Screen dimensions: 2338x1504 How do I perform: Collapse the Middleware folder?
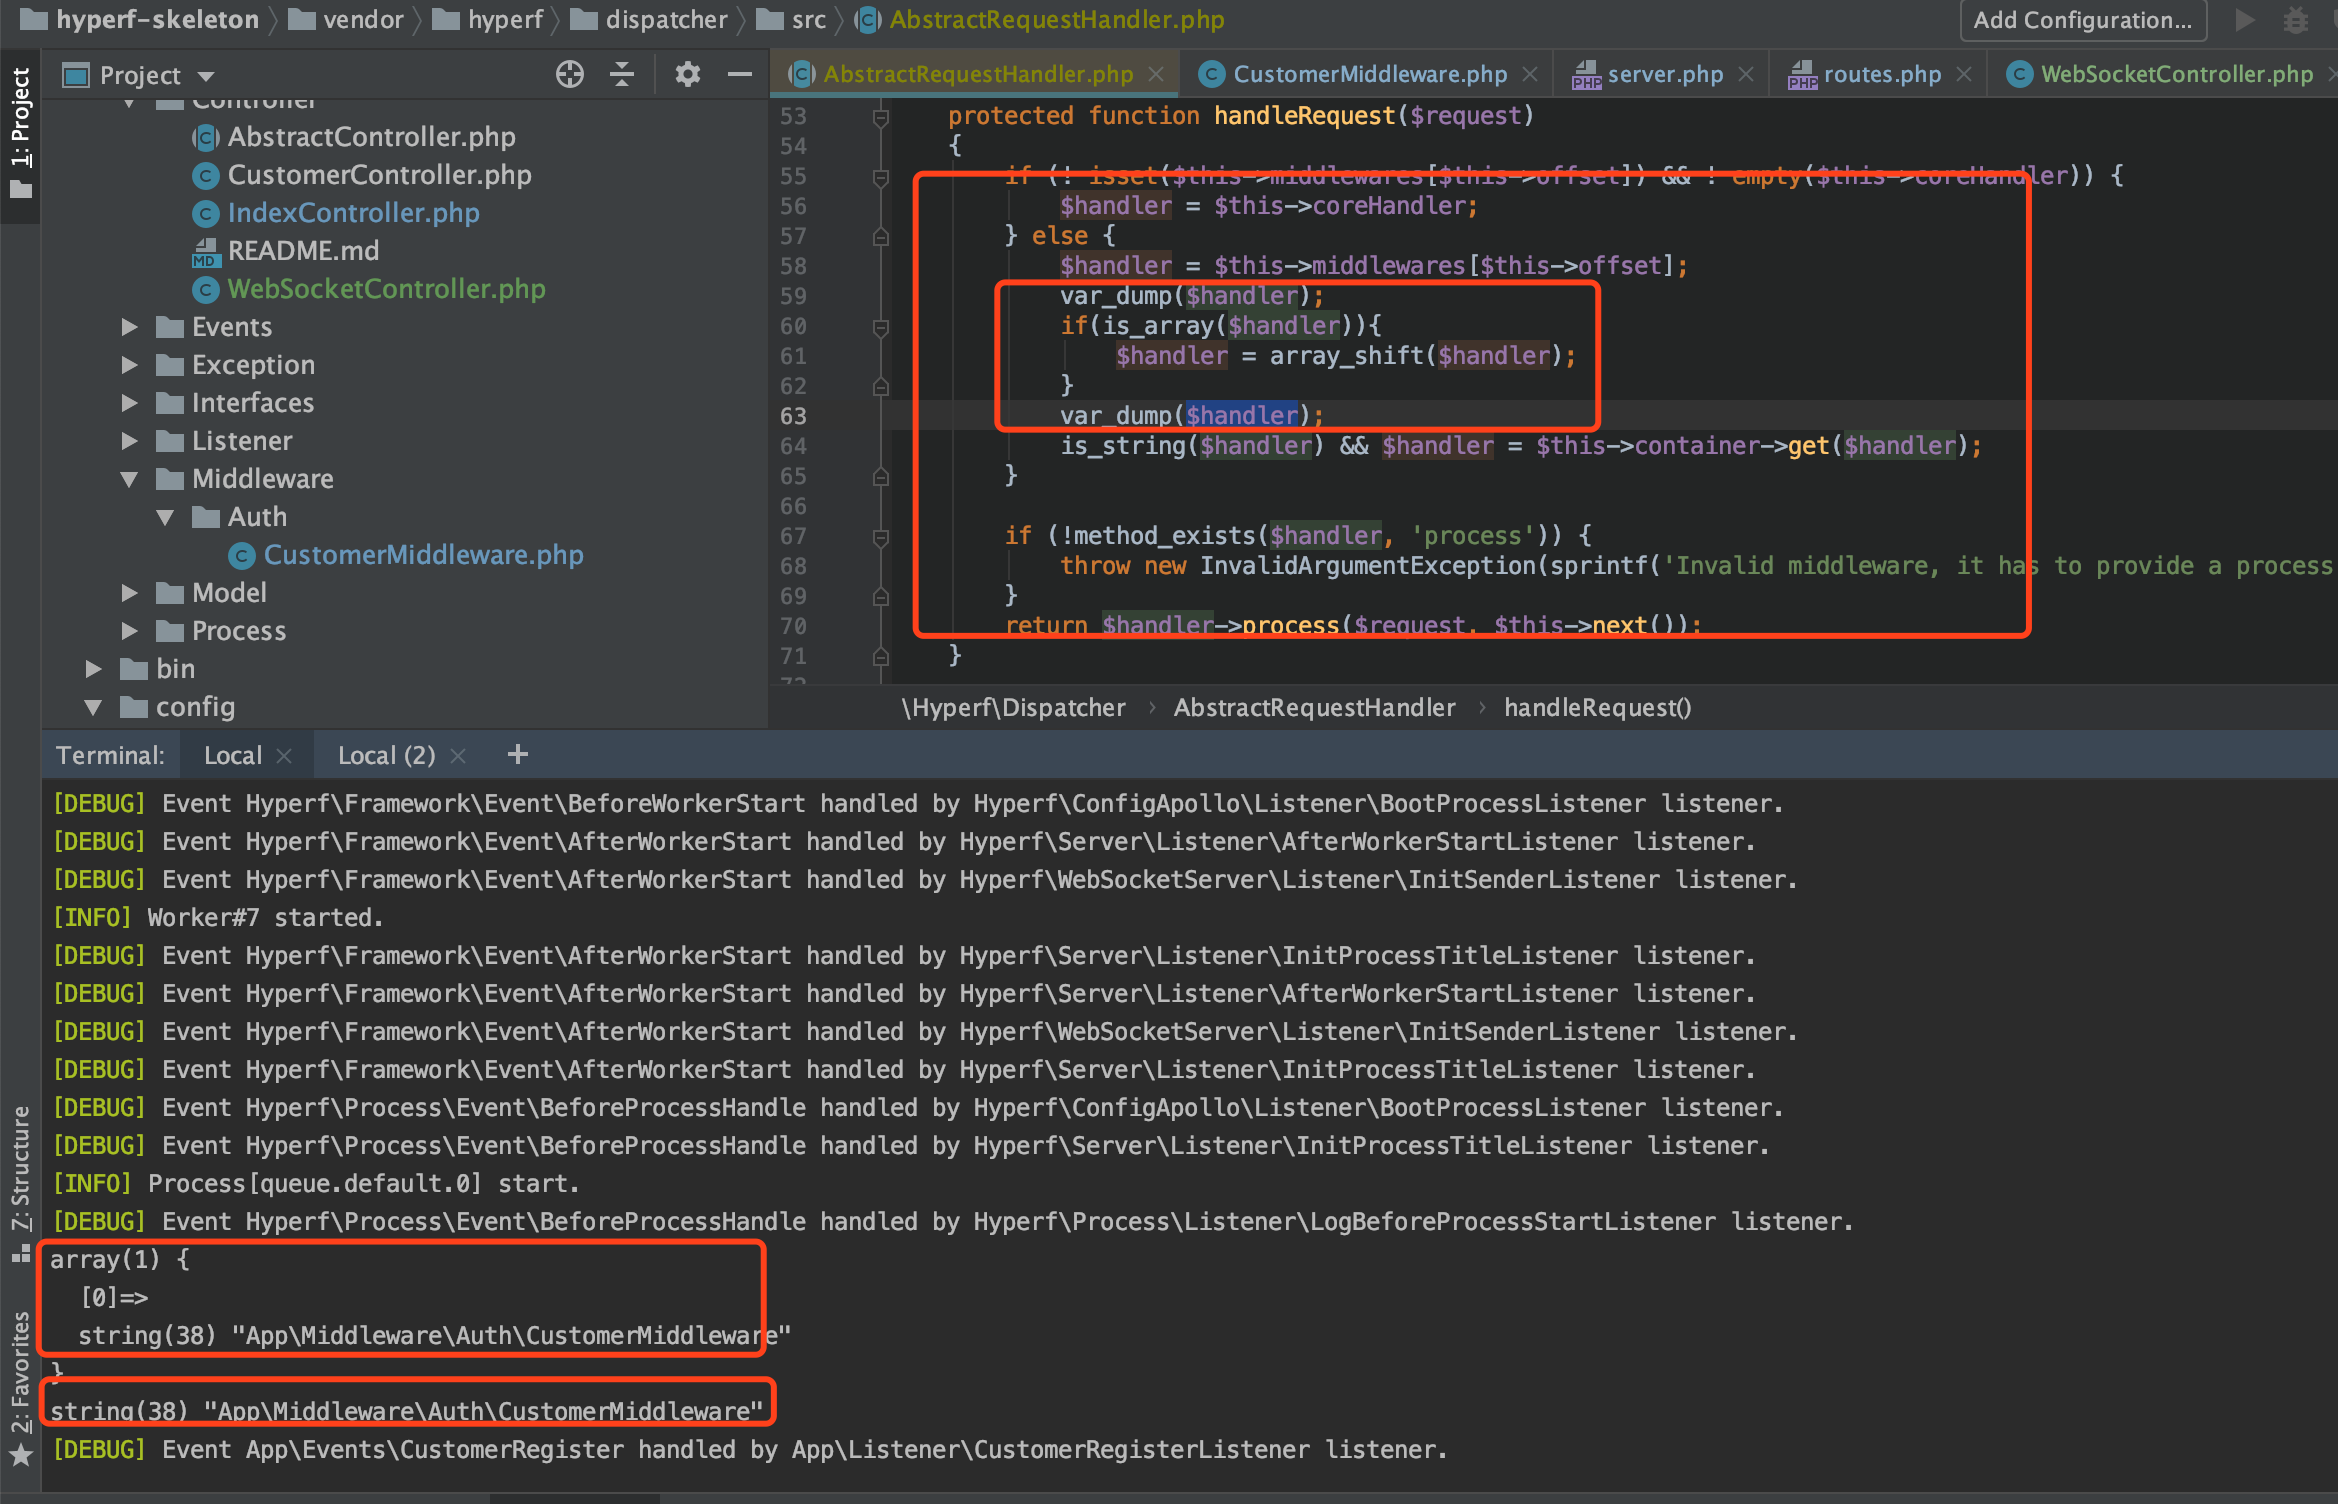pos(130,479)
